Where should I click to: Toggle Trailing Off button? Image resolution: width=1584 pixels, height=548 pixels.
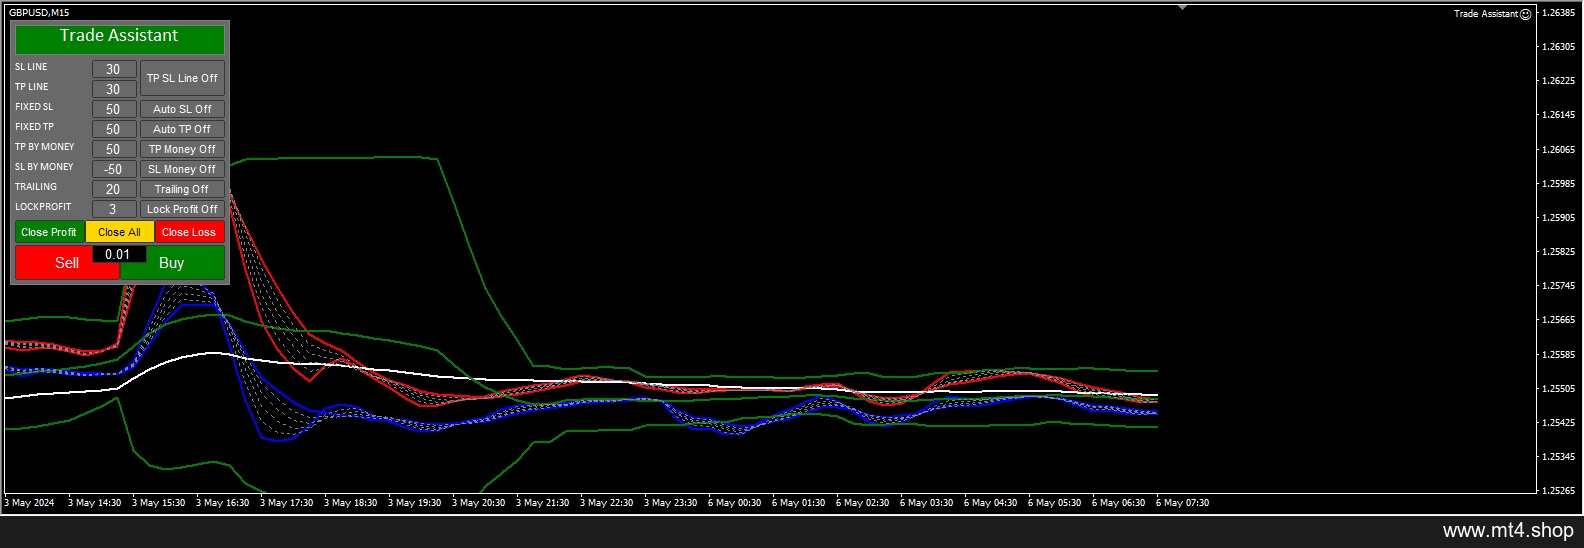pos(182,189)
